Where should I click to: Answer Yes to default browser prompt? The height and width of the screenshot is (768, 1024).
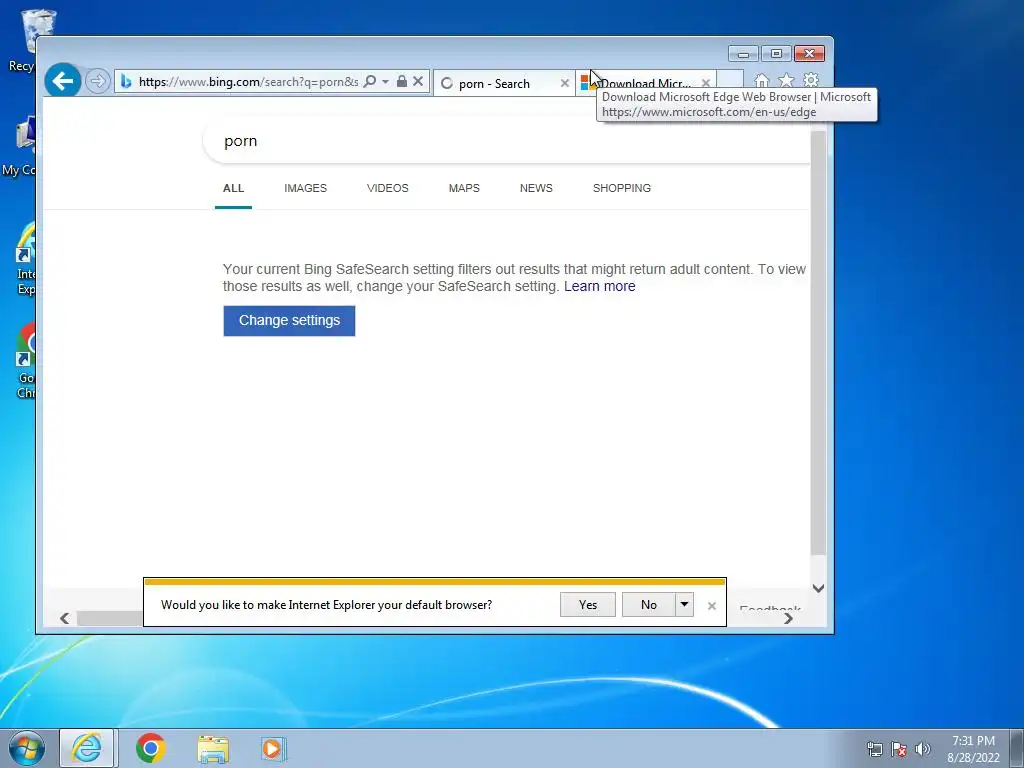click(x=588, y=605)
